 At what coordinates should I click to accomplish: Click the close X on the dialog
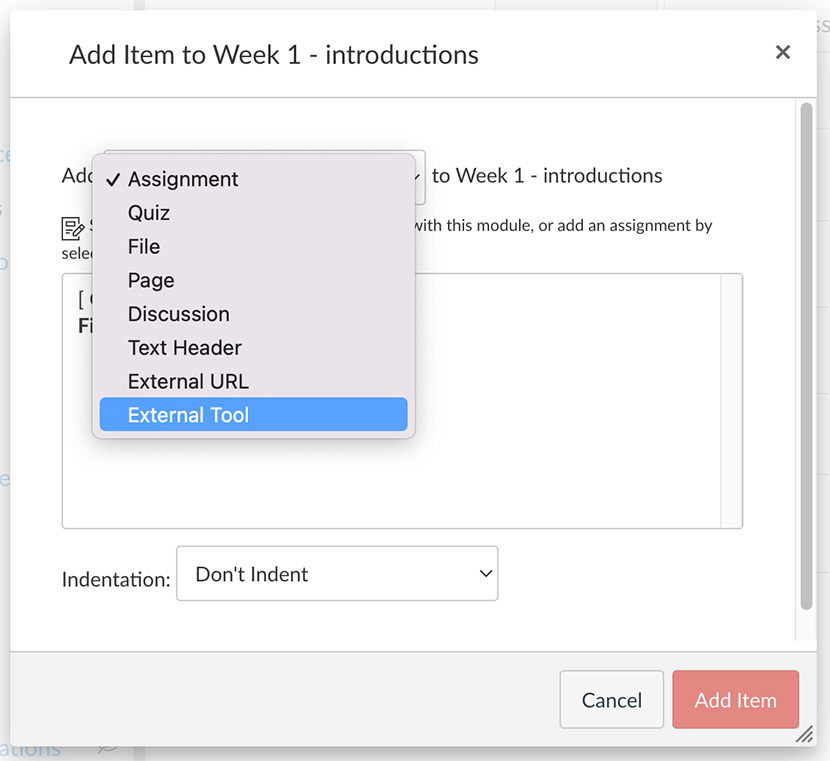(x=783, y=52)
